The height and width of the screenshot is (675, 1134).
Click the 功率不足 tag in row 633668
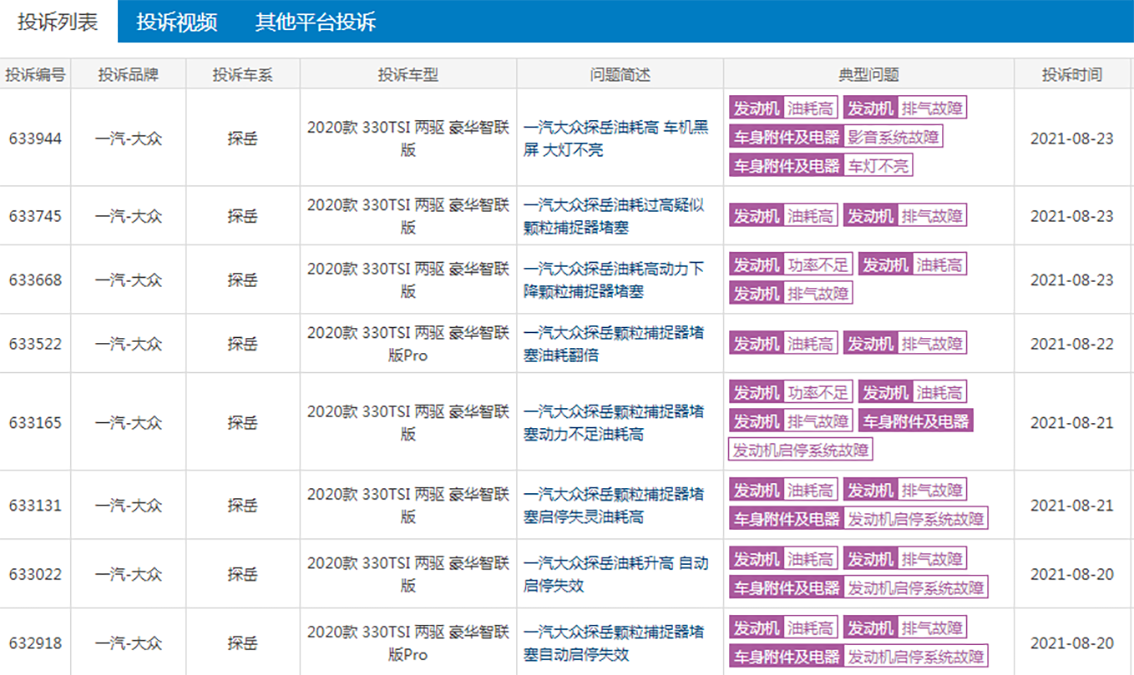(x=818, y=265)
